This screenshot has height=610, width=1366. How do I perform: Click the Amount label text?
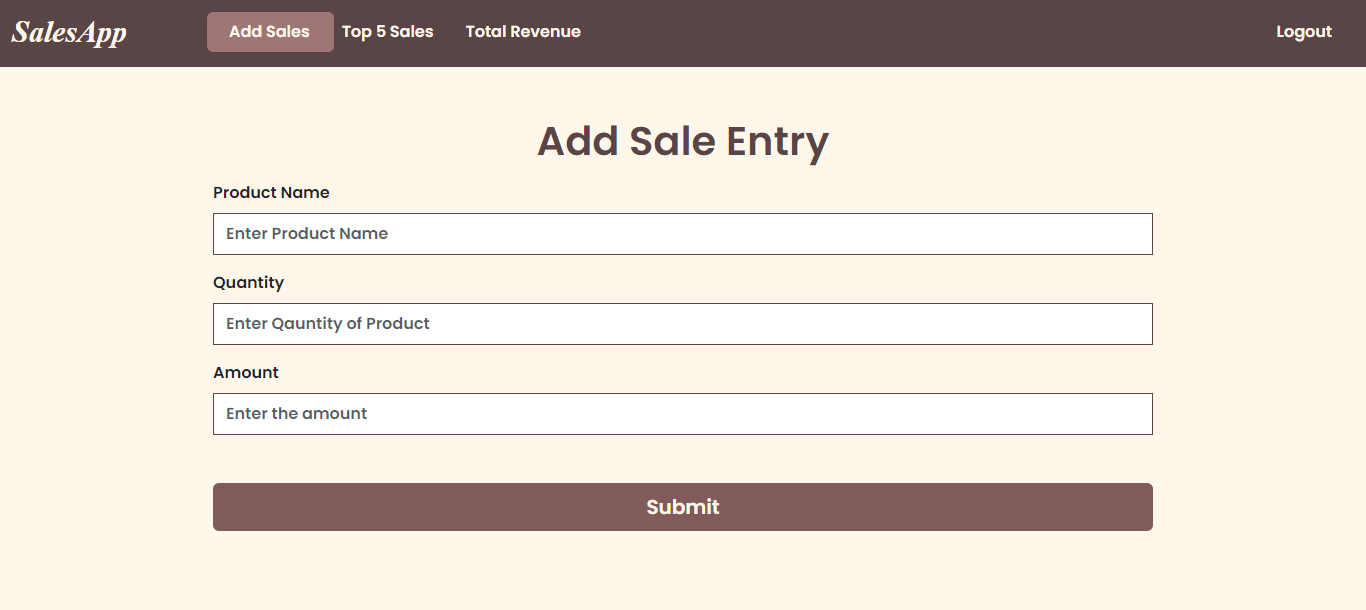click(246, 372)
